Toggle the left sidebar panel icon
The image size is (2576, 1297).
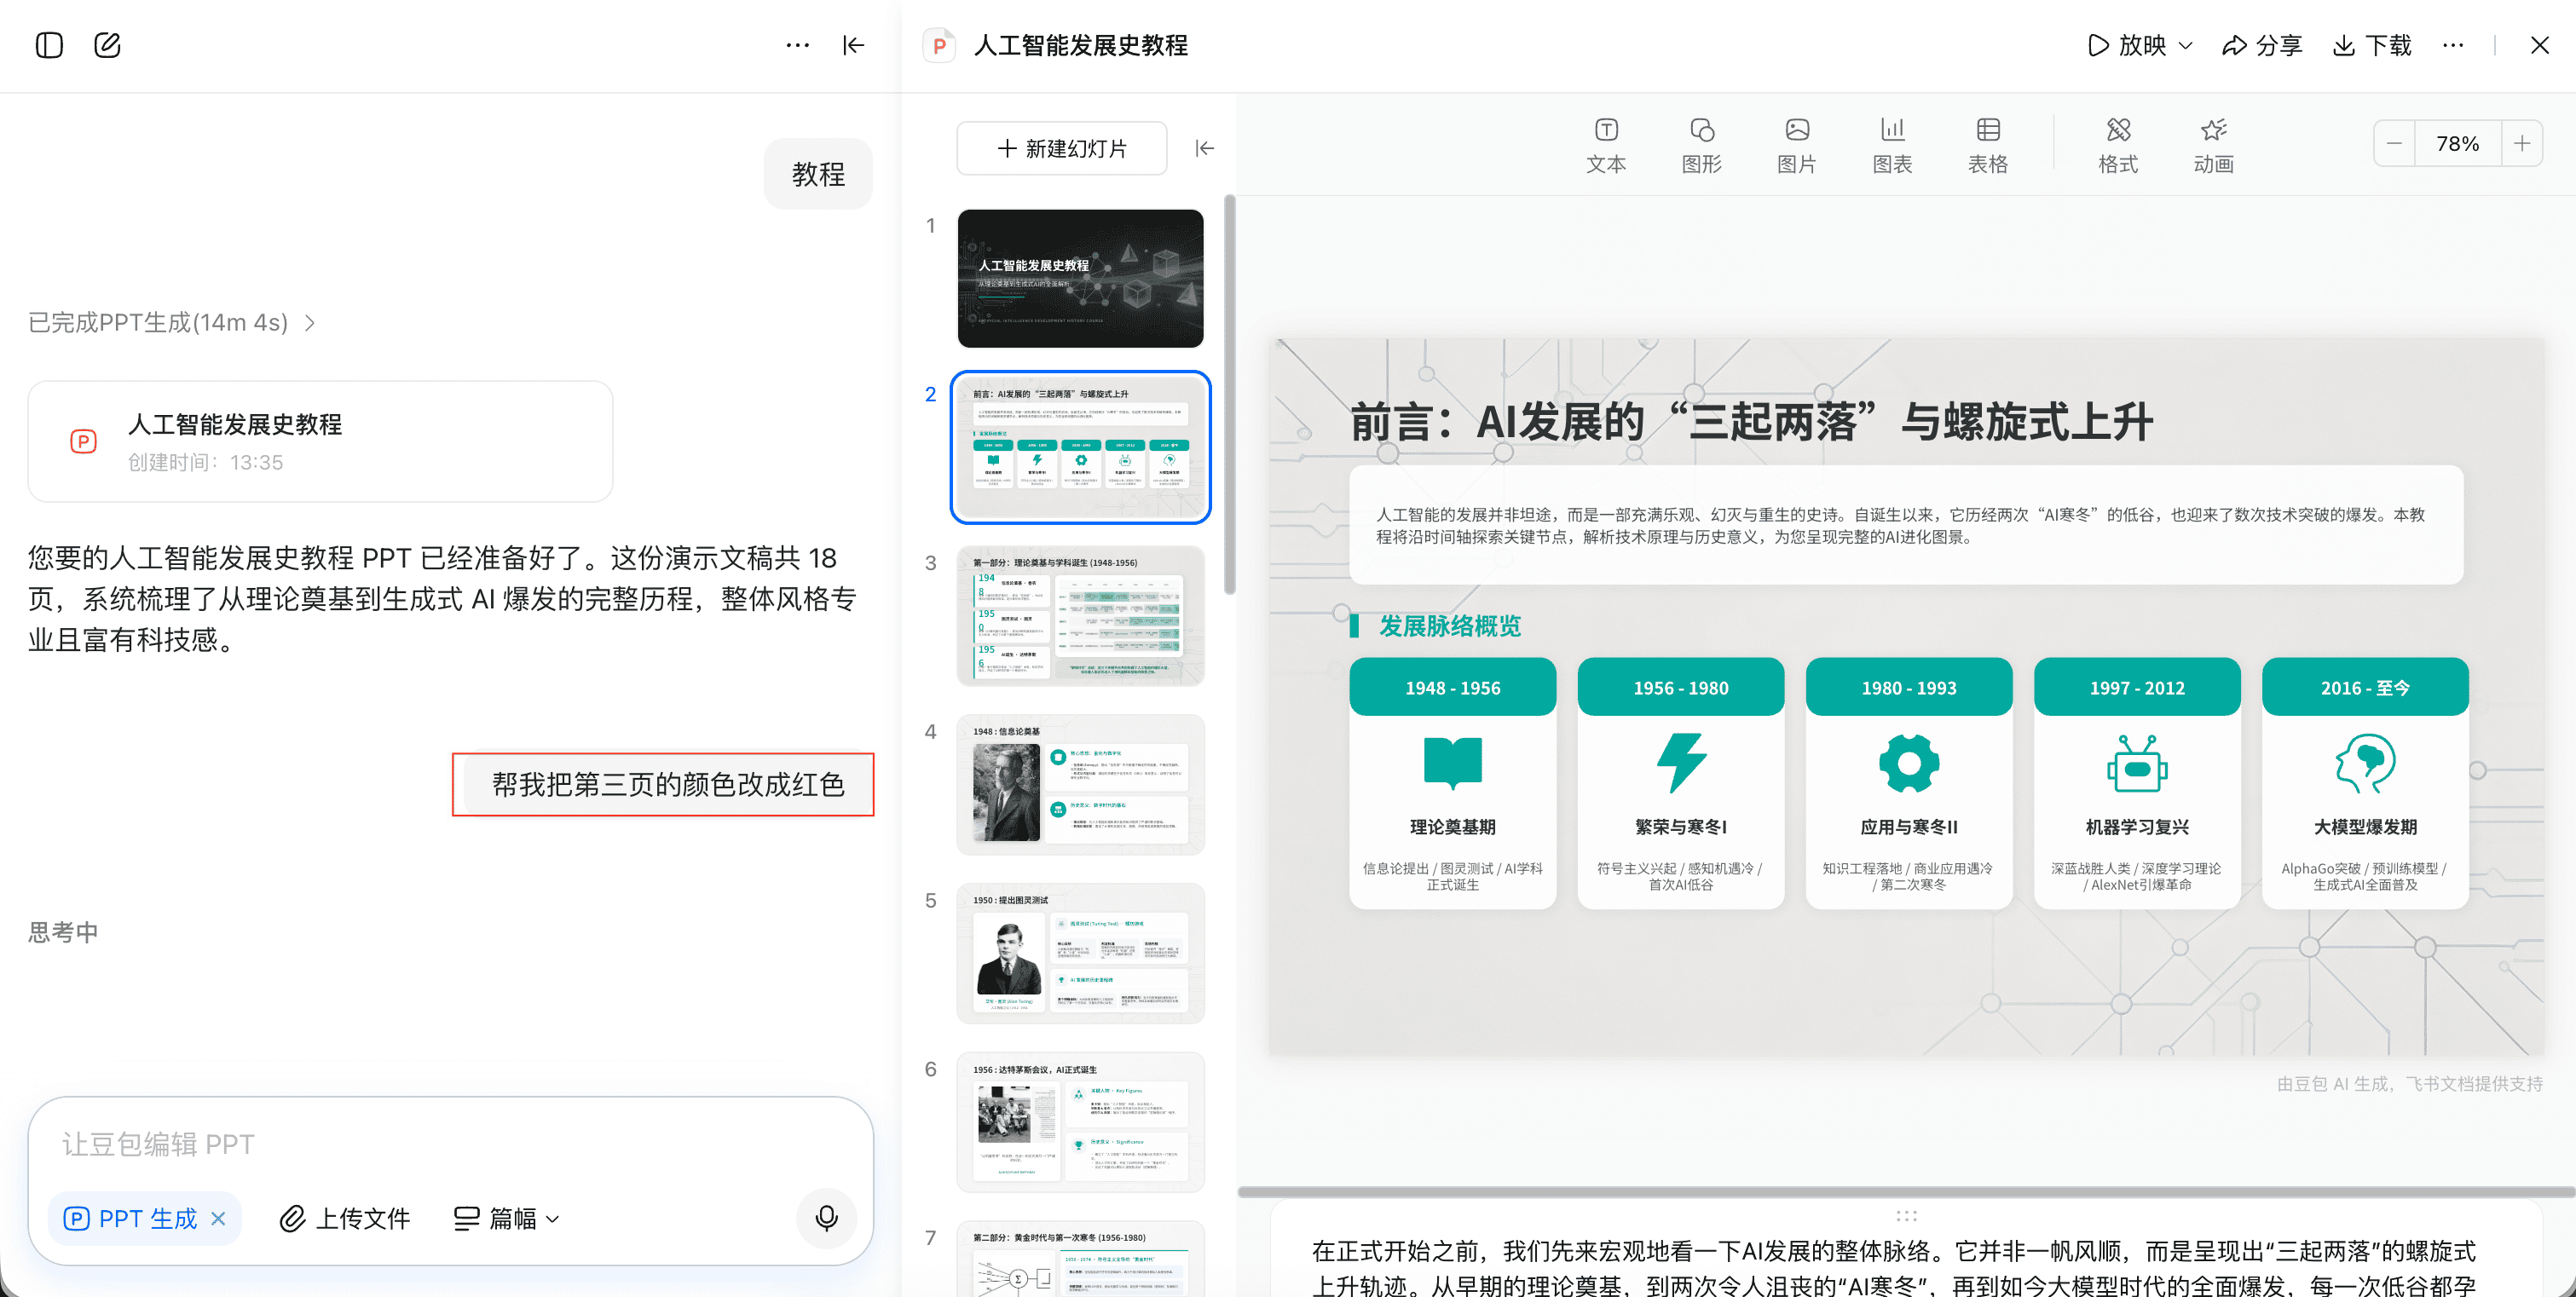click(x=49, y=45)
